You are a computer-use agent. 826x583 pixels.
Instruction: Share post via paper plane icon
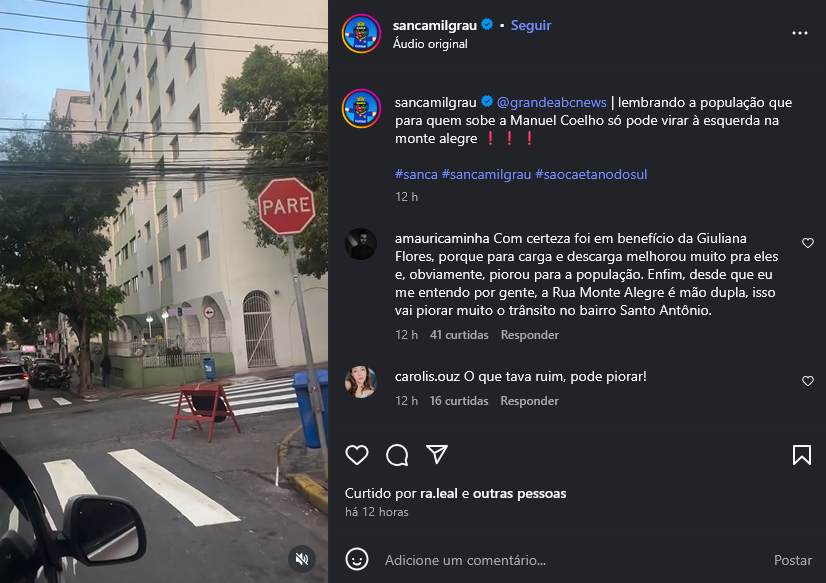click(x=437, y=454)
